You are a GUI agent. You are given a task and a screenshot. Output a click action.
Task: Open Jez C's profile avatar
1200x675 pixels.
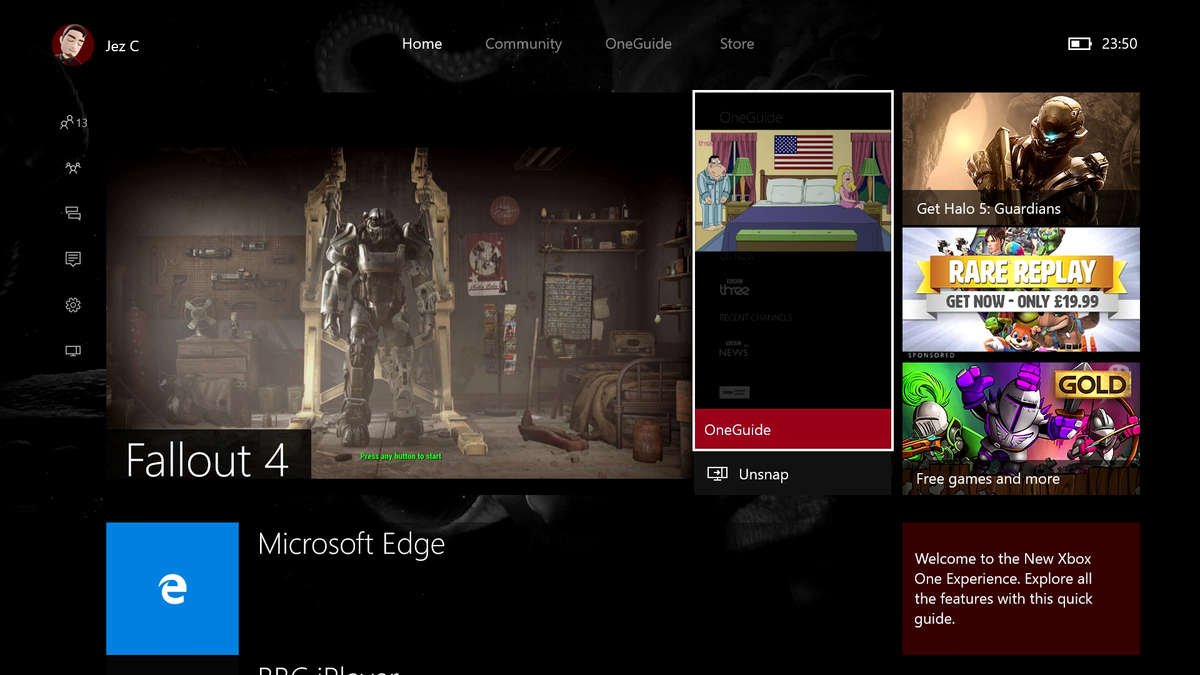[70, 45]
